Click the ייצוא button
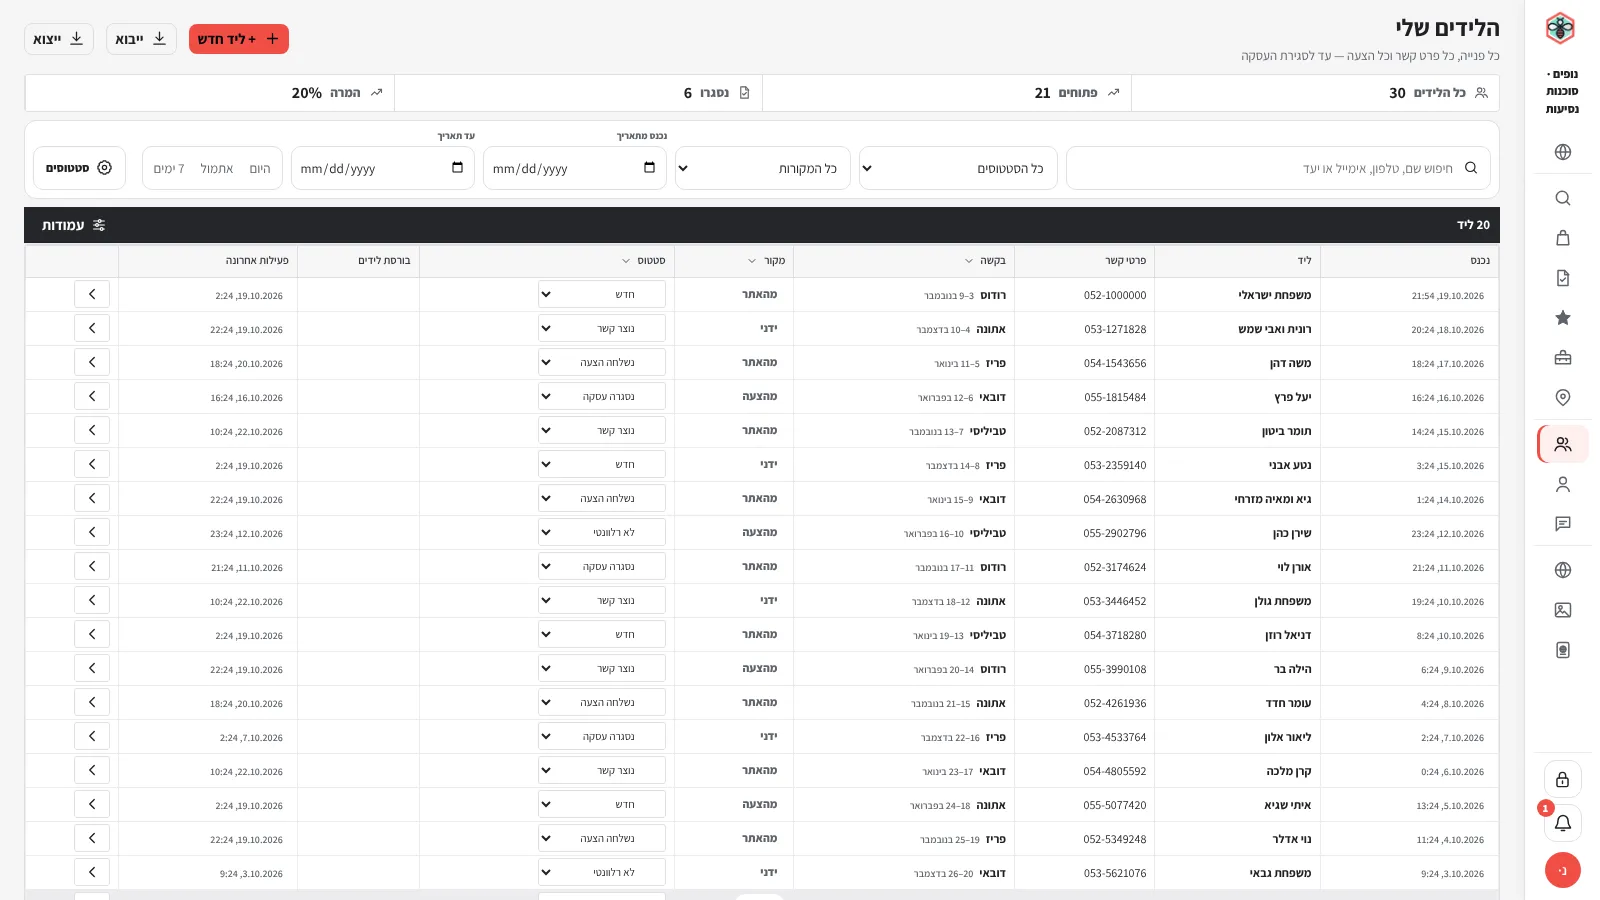The image size is (1600, 900). tap(59, 39)
